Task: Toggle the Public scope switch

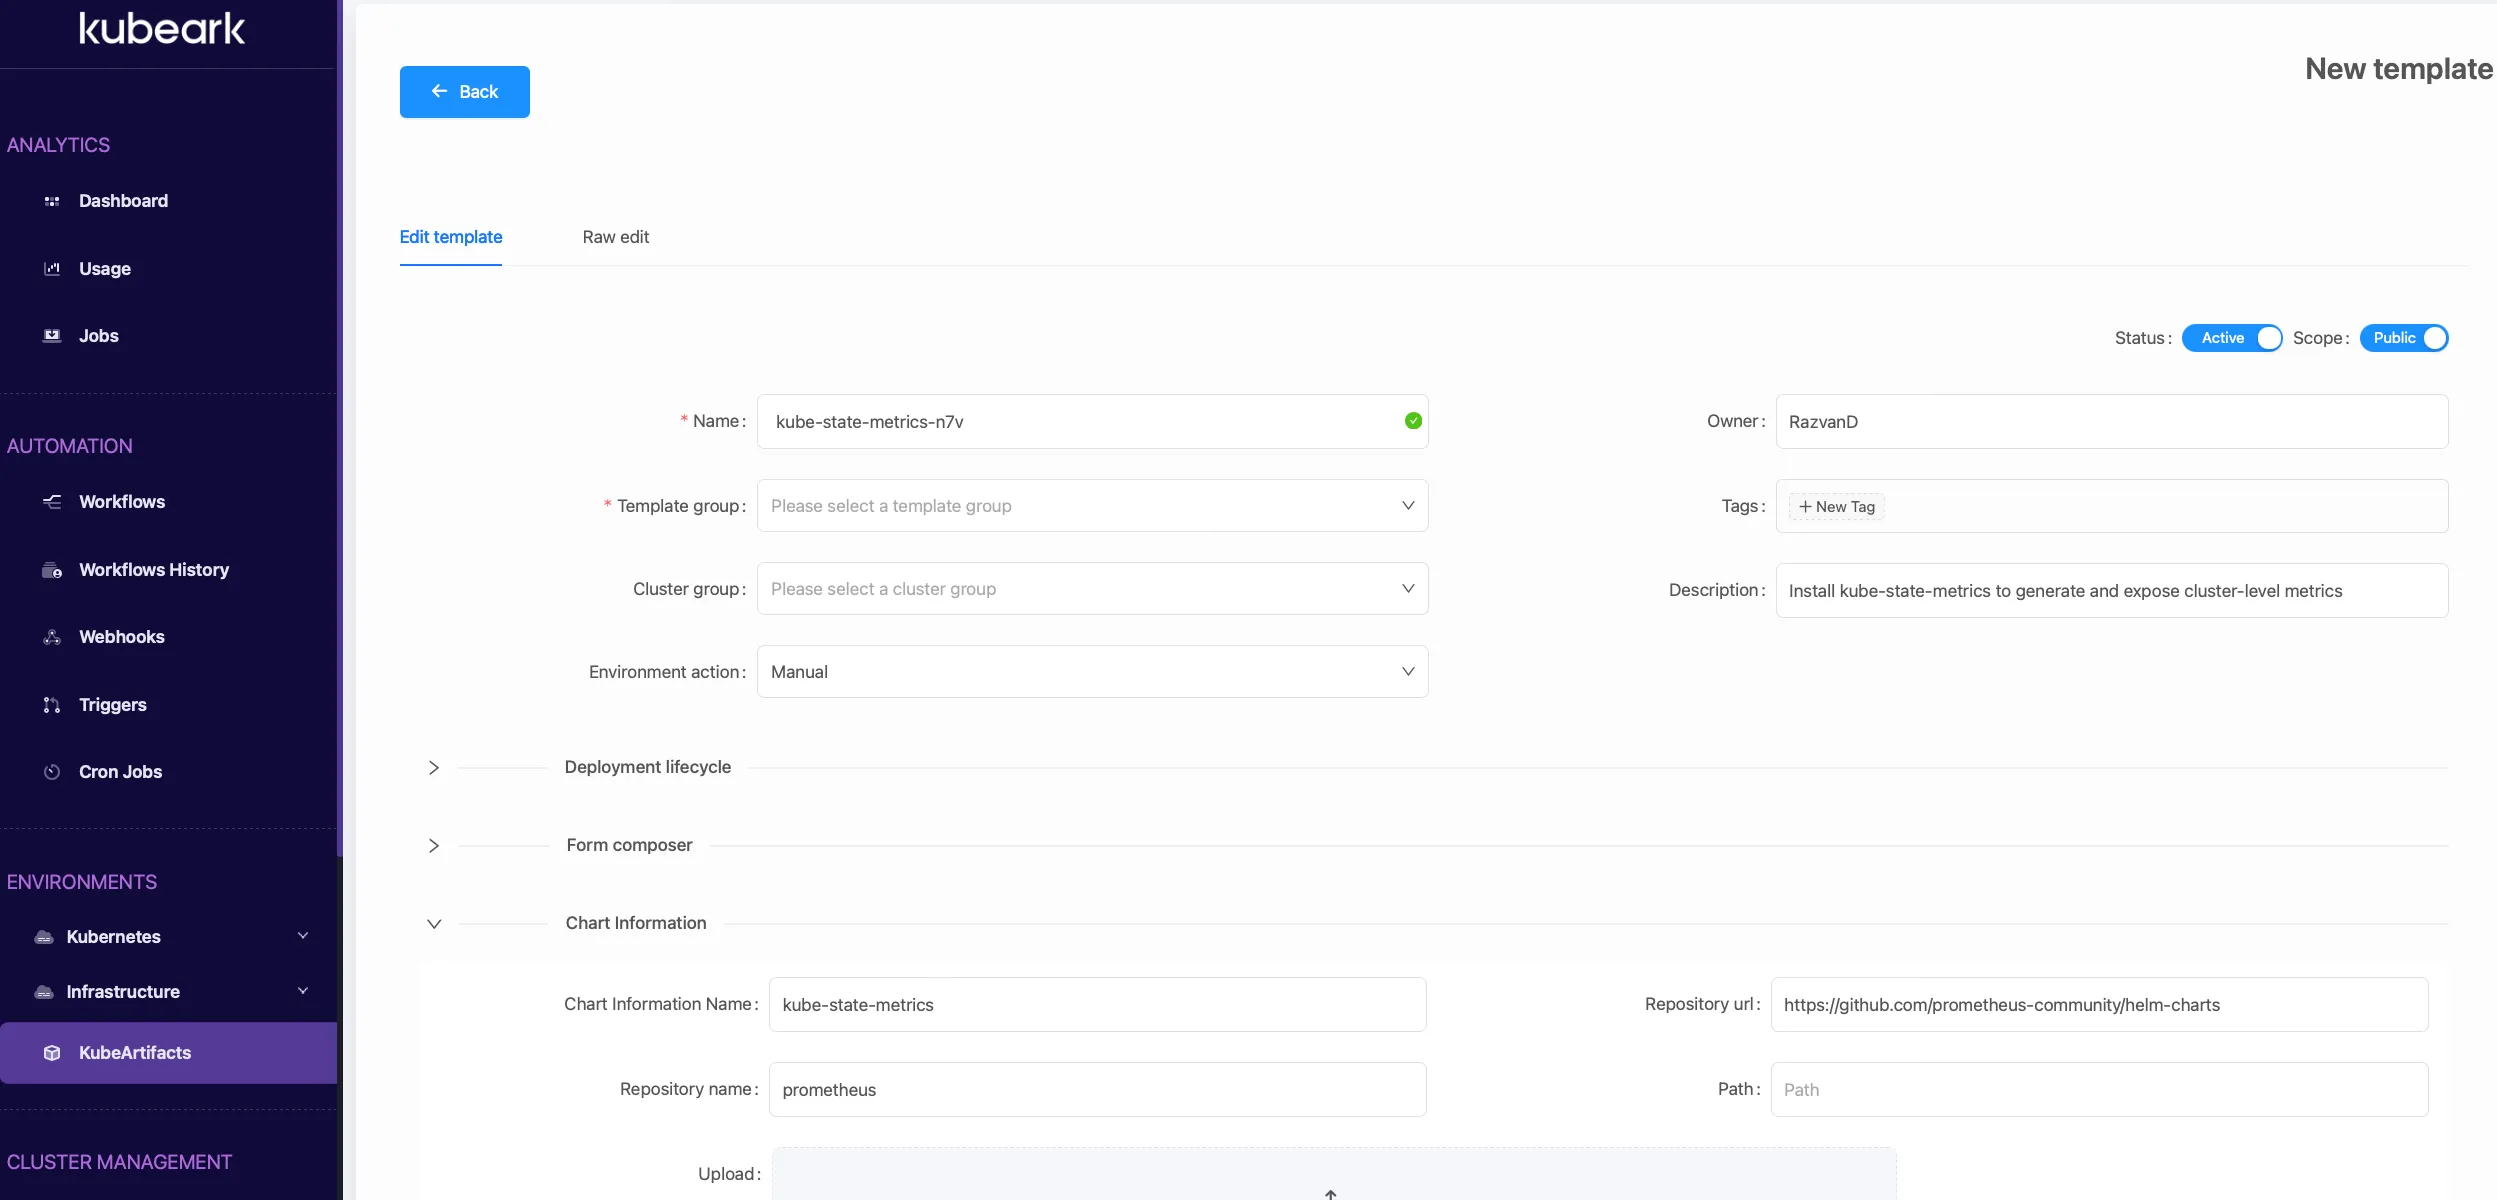Action: click(x=2404, y=338)
